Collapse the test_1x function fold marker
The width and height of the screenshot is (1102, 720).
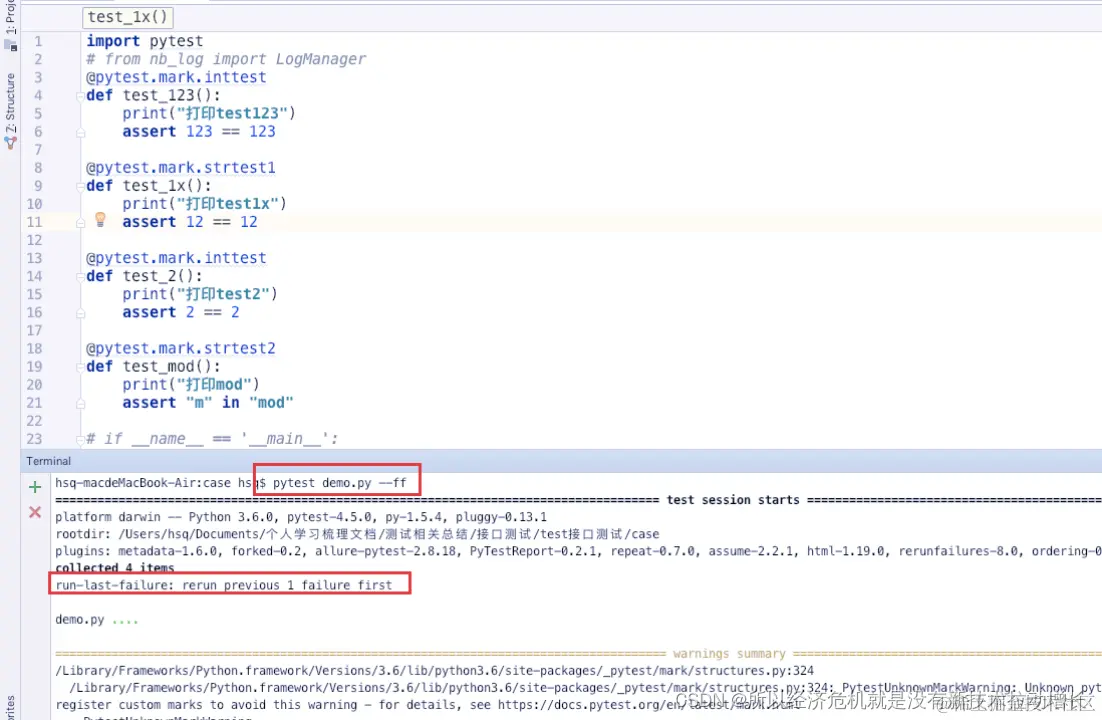click(80, 186)
